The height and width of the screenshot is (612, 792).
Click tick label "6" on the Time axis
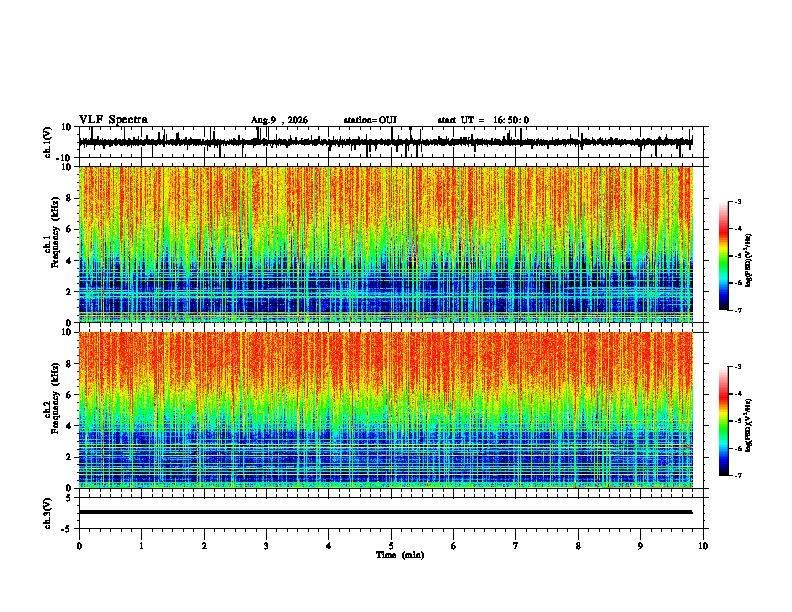click(x=454, y=546)
